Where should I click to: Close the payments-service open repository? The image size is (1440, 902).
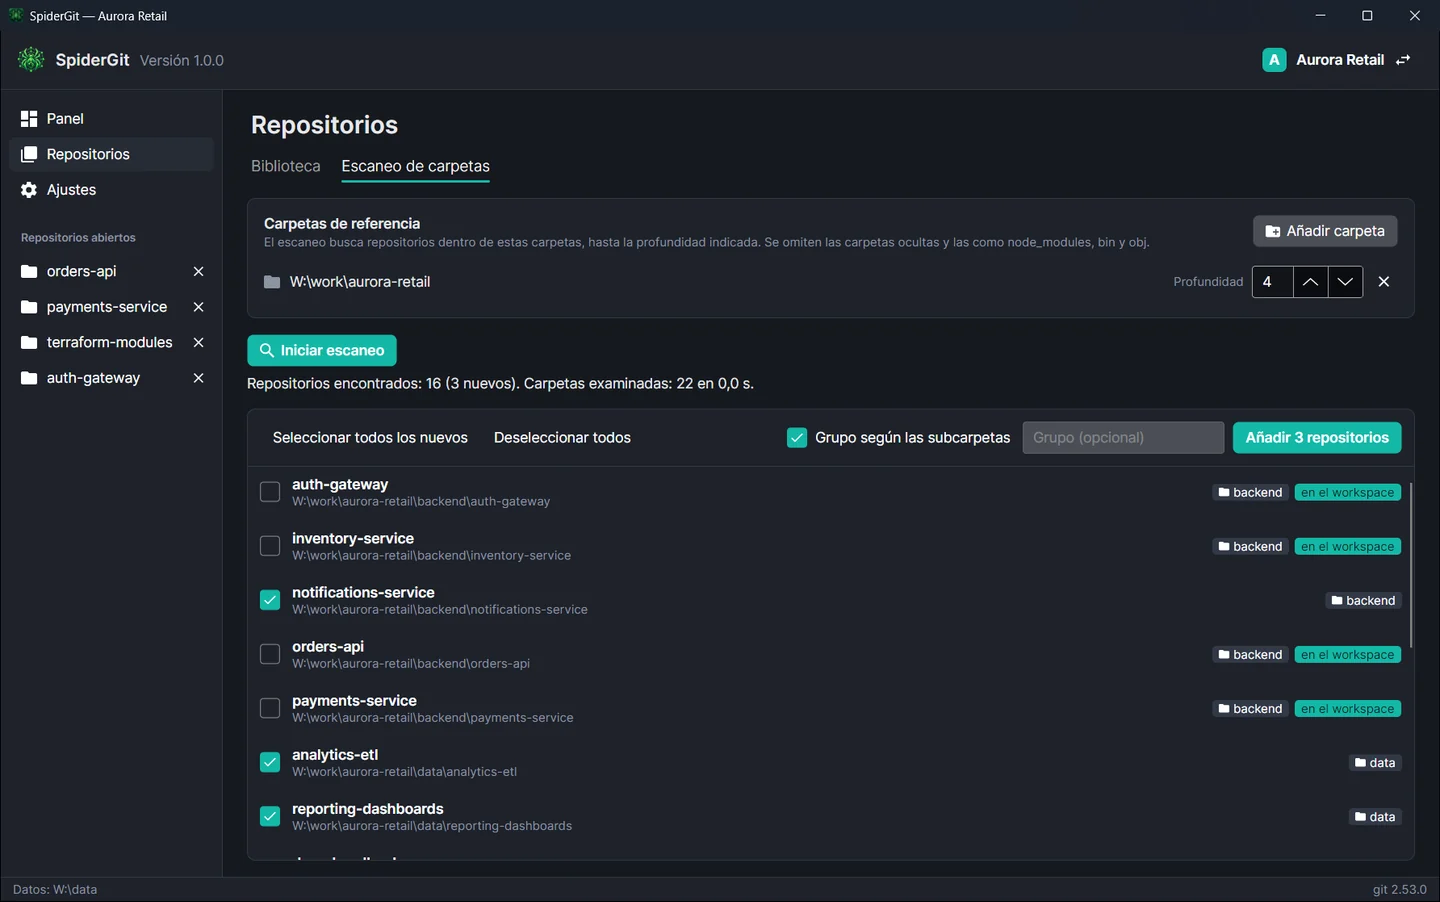198,307
